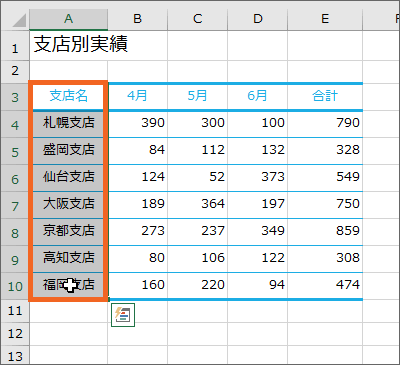Click cell with value 122
This screenshot has width=400, height=365.
[258, 259]
